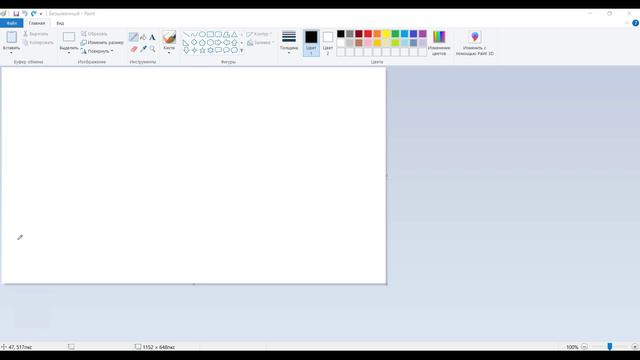
Task: Select the Text tool (letter A)
Action: [x=152, y=37]
